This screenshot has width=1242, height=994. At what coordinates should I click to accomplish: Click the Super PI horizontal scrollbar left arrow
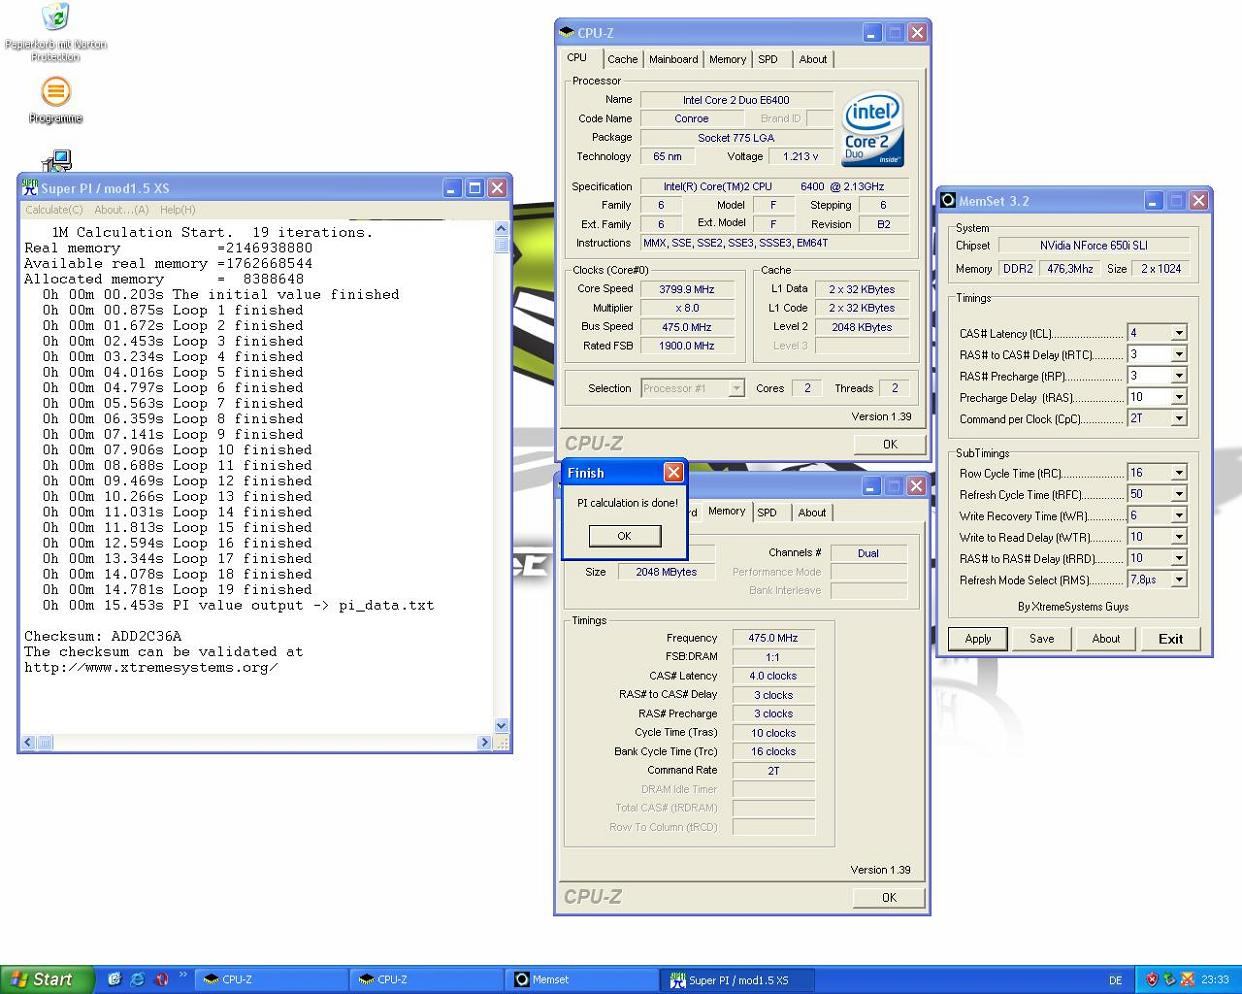(x=28, y=743)
